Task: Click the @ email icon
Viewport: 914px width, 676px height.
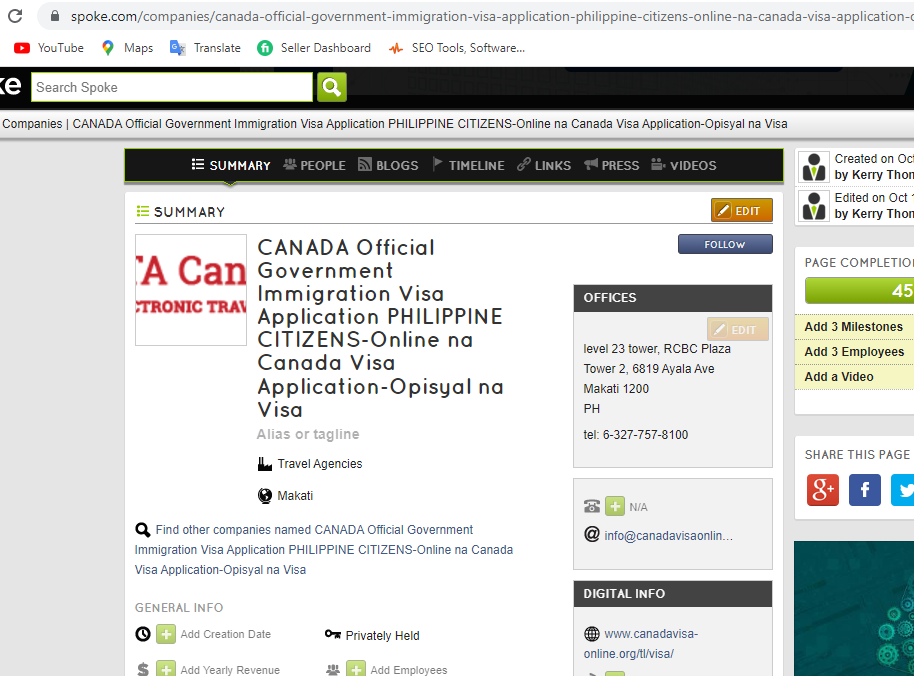Action: 592,534
